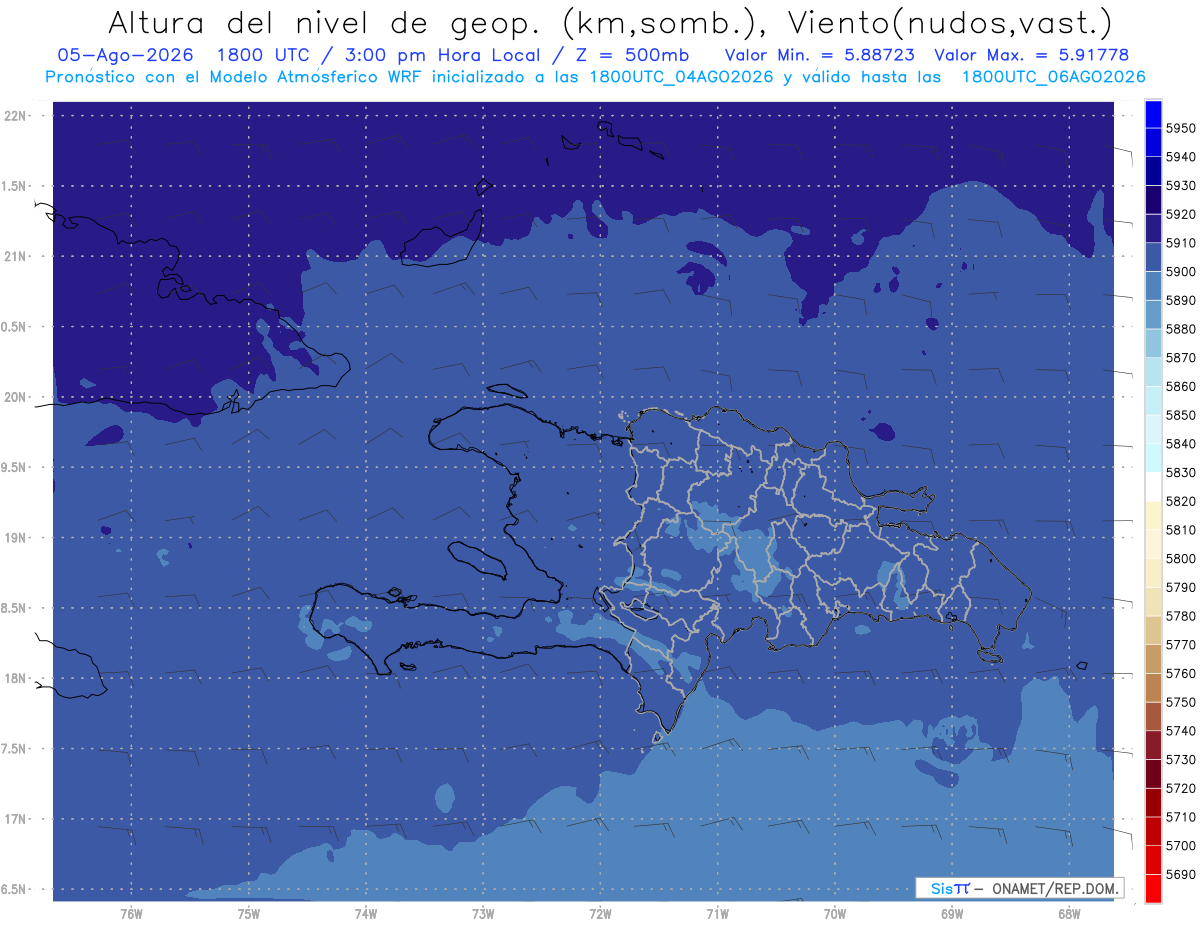The height and width of the screenshot is (927, 1200).
Task: Click the '72W' longitude axis label
Action: click(600, 913)
